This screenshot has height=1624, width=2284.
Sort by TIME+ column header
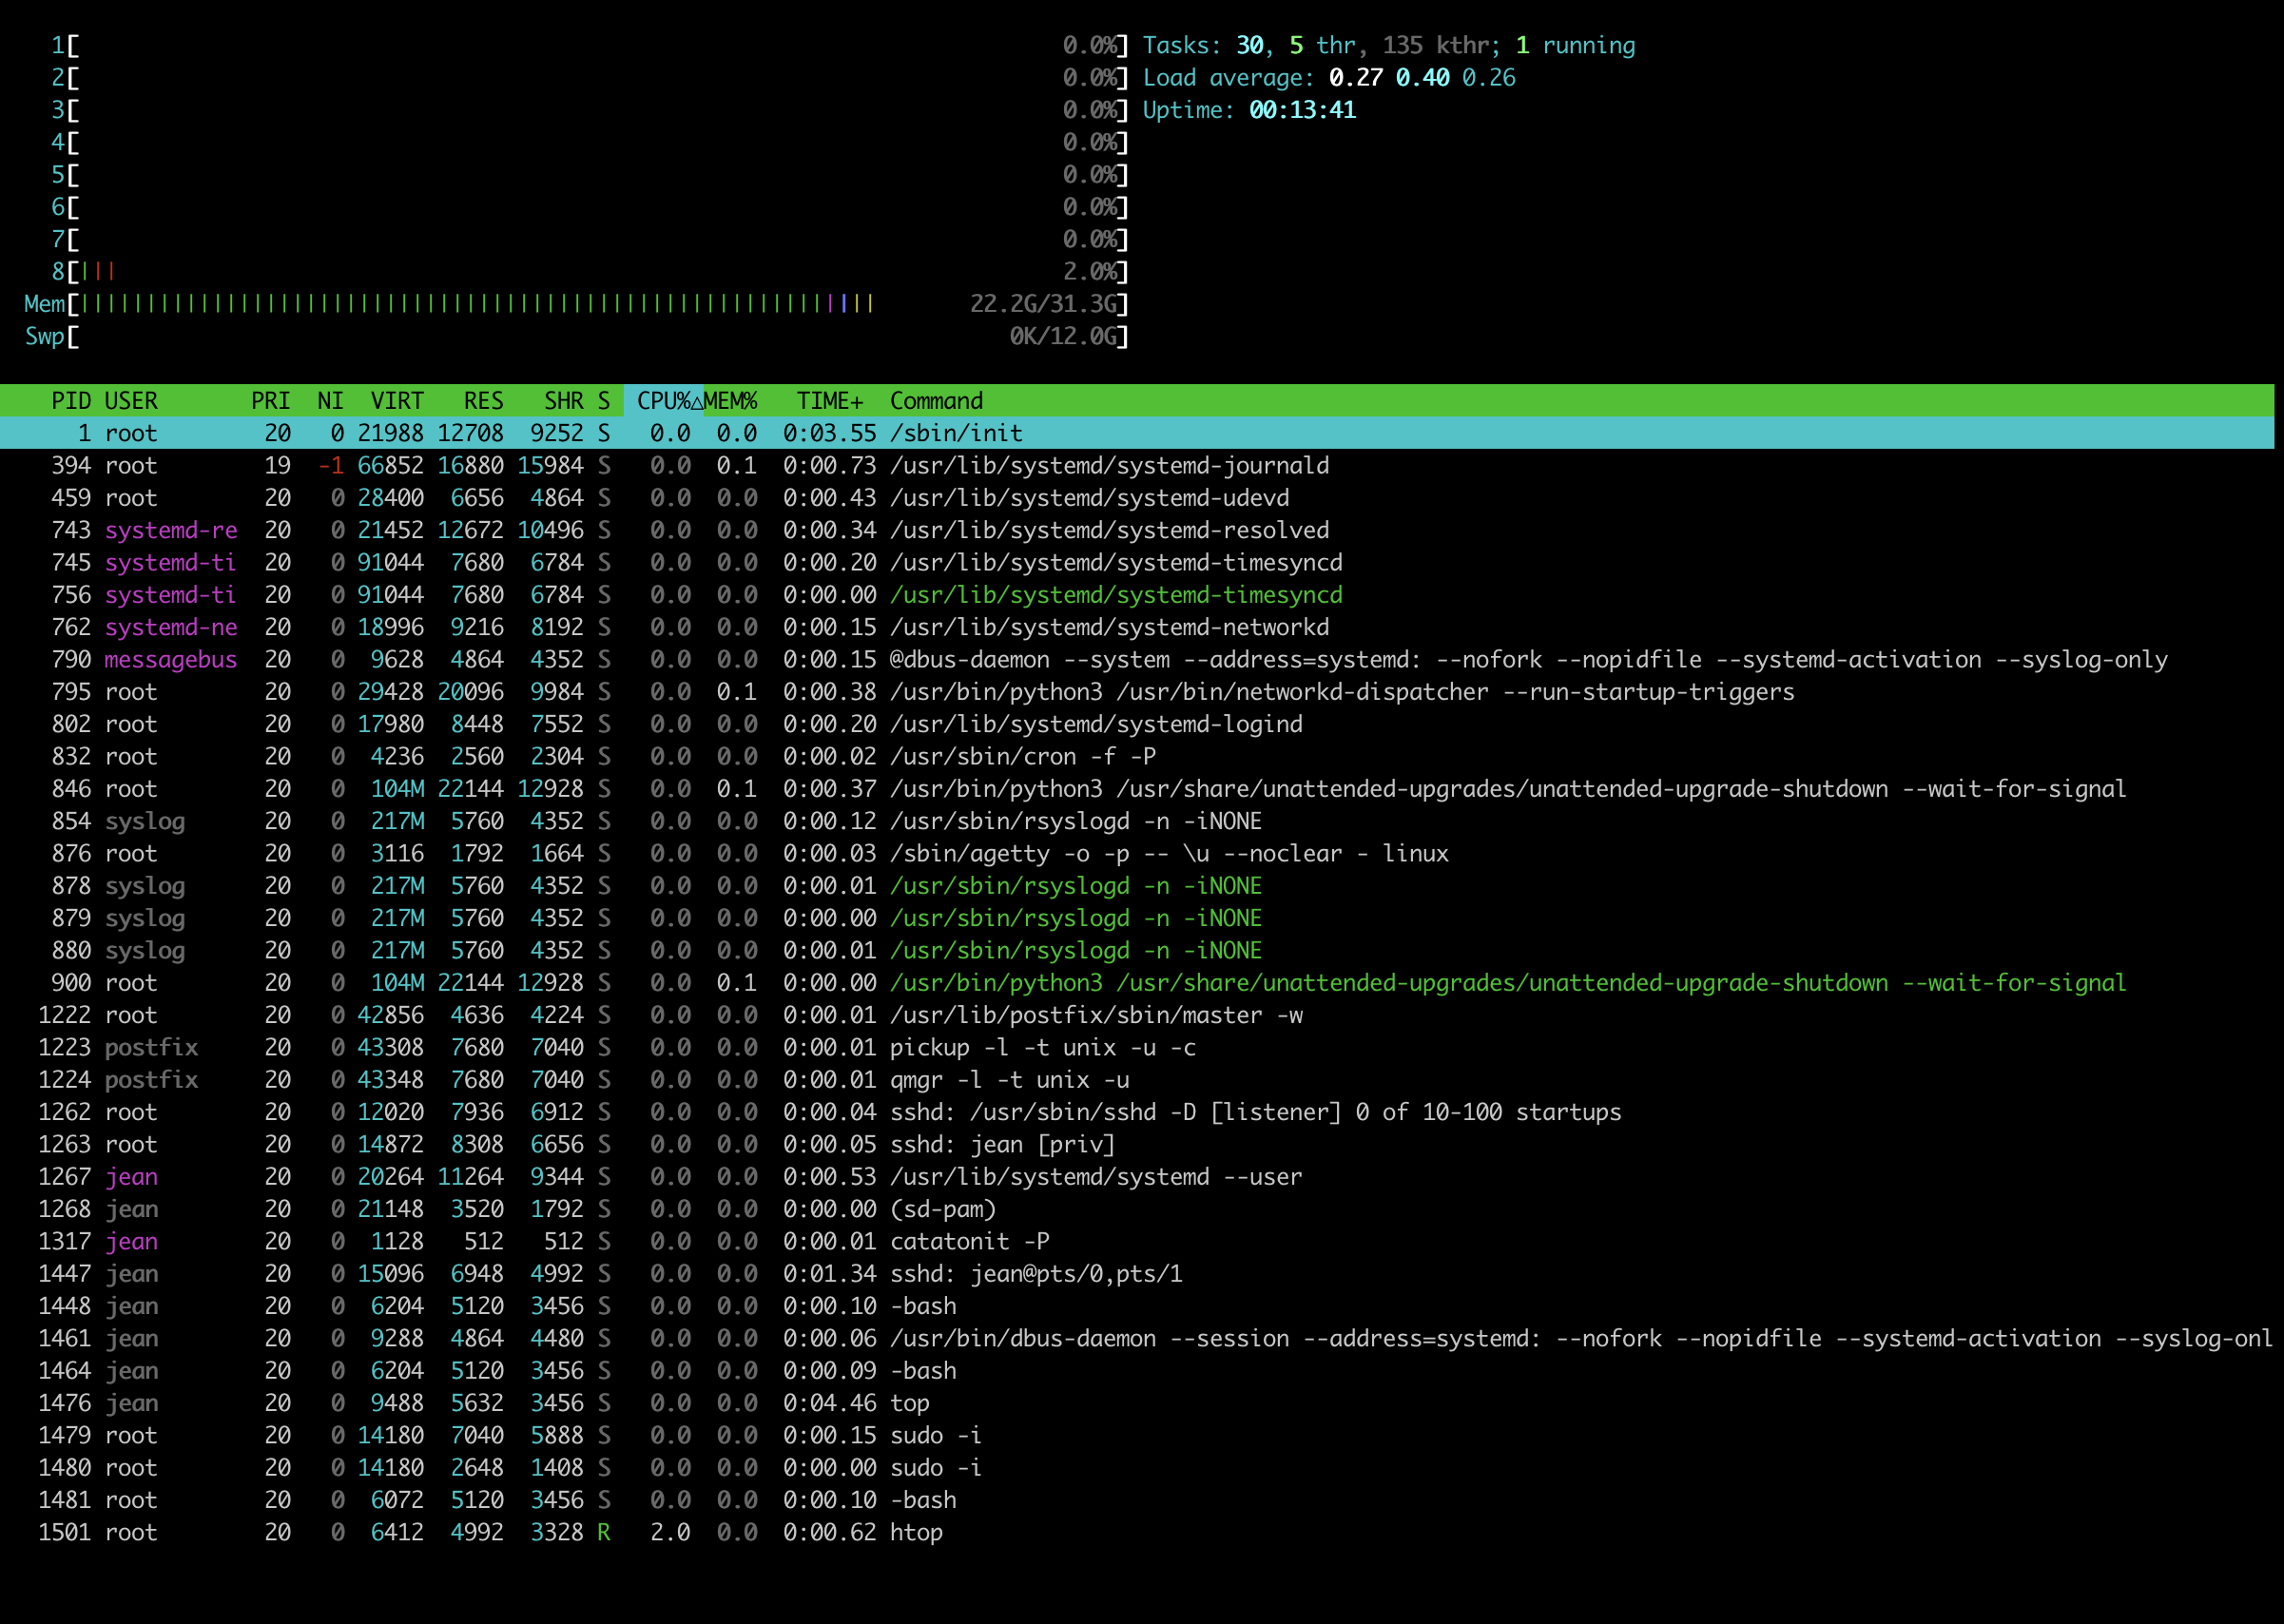(830, 401)
